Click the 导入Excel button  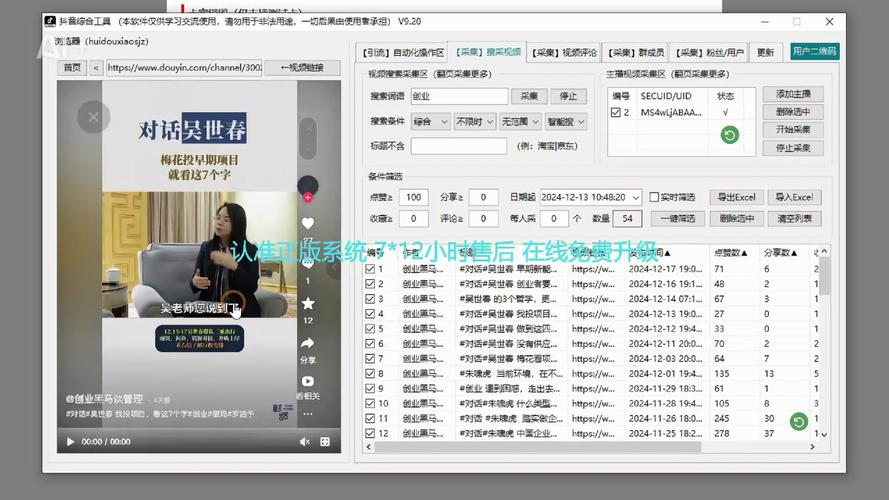point(794,197)
